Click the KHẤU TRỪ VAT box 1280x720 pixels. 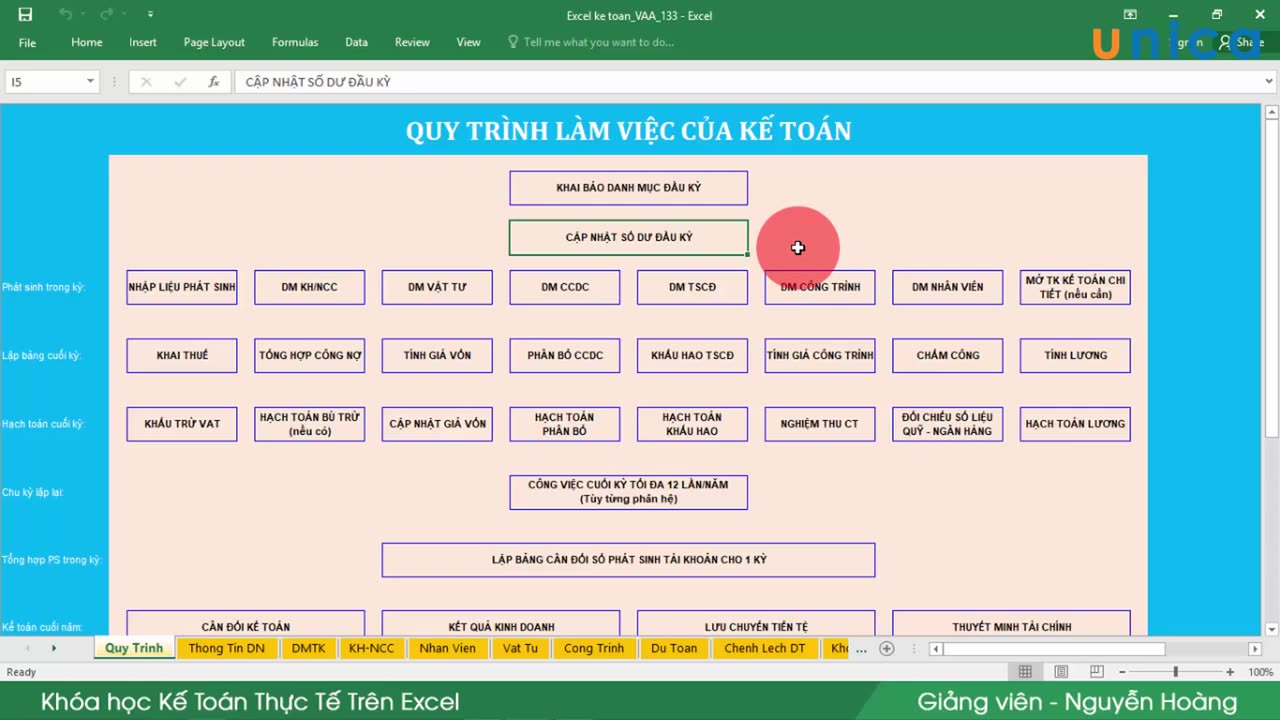click(182, 424)
